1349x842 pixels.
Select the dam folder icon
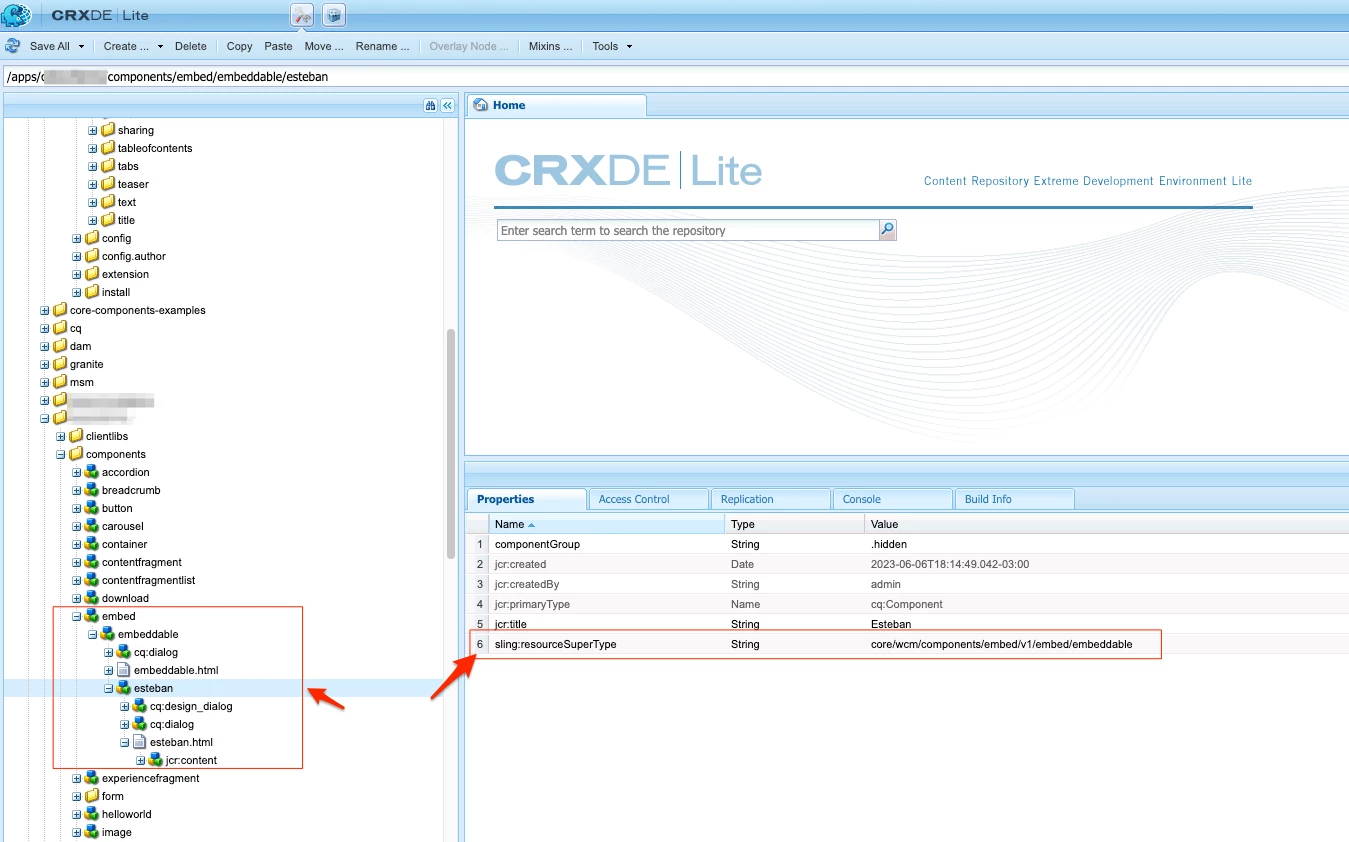coord(60,346)
